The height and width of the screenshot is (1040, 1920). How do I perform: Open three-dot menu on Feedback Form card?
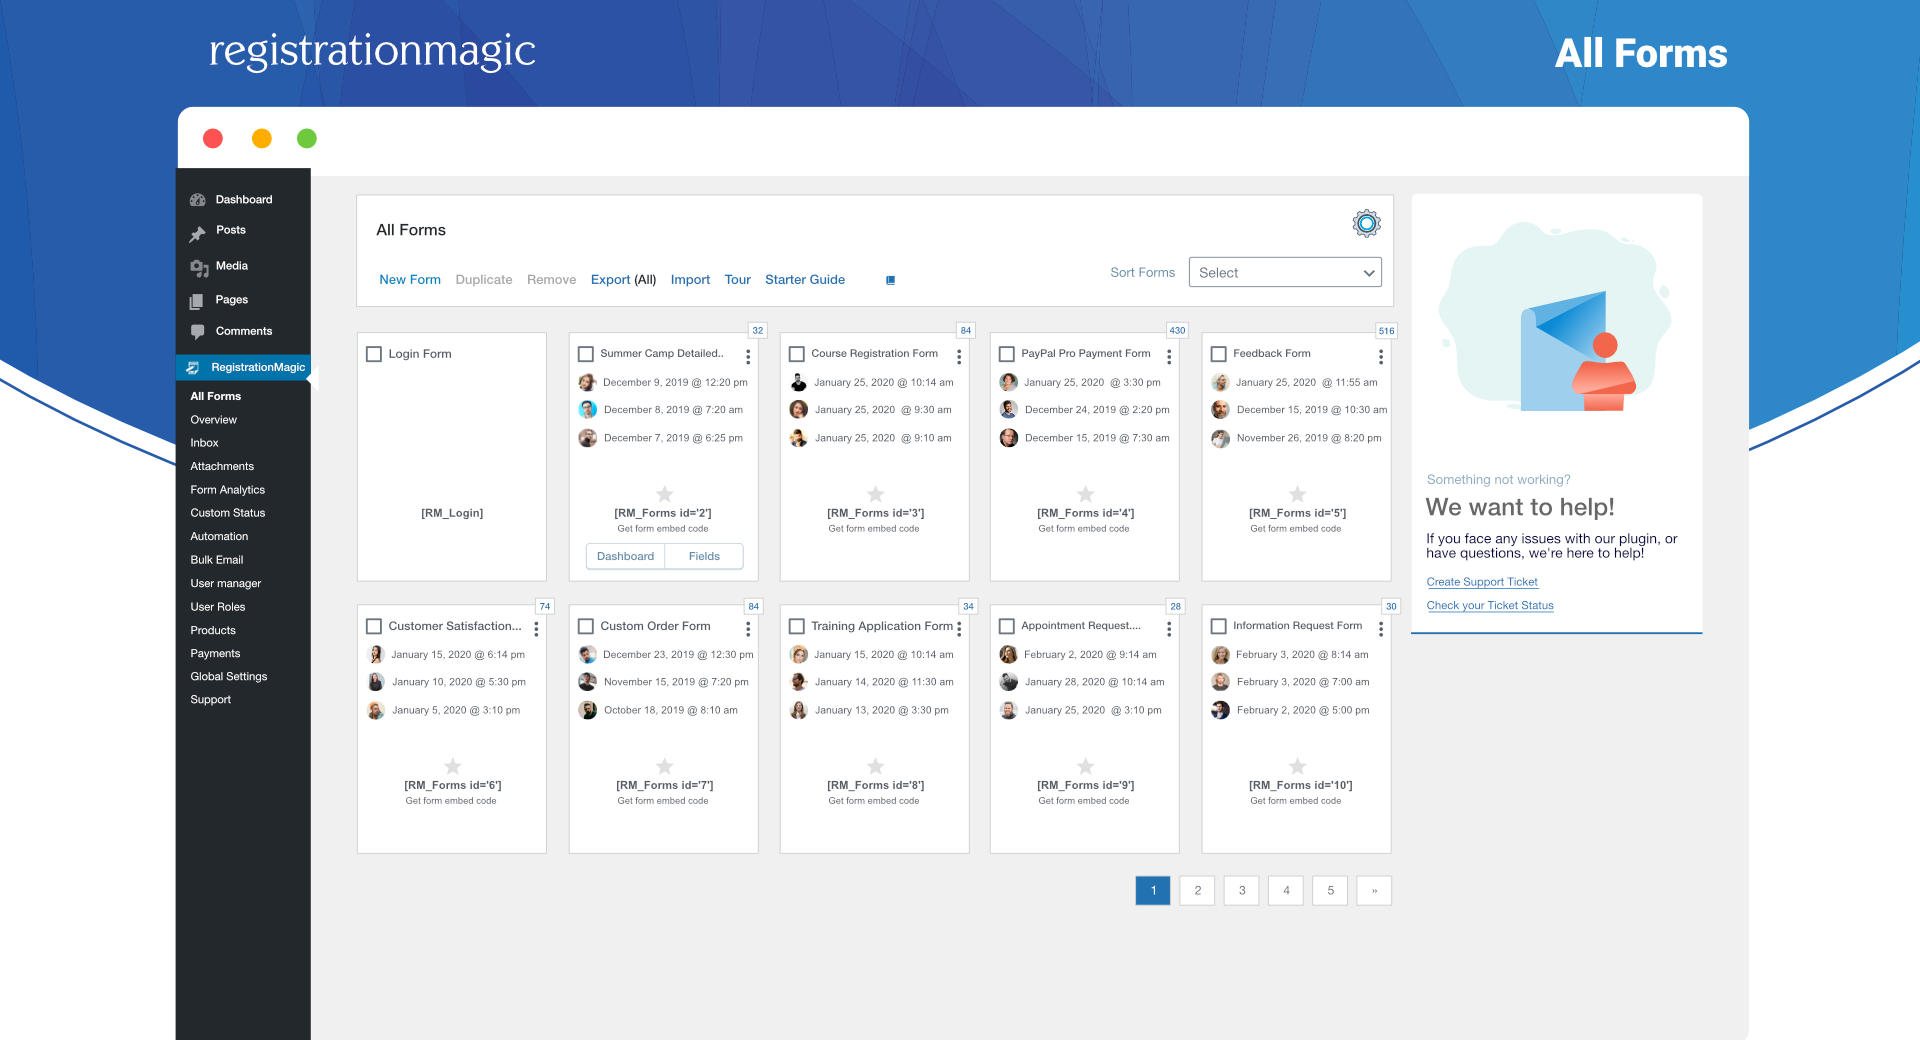1381,356
